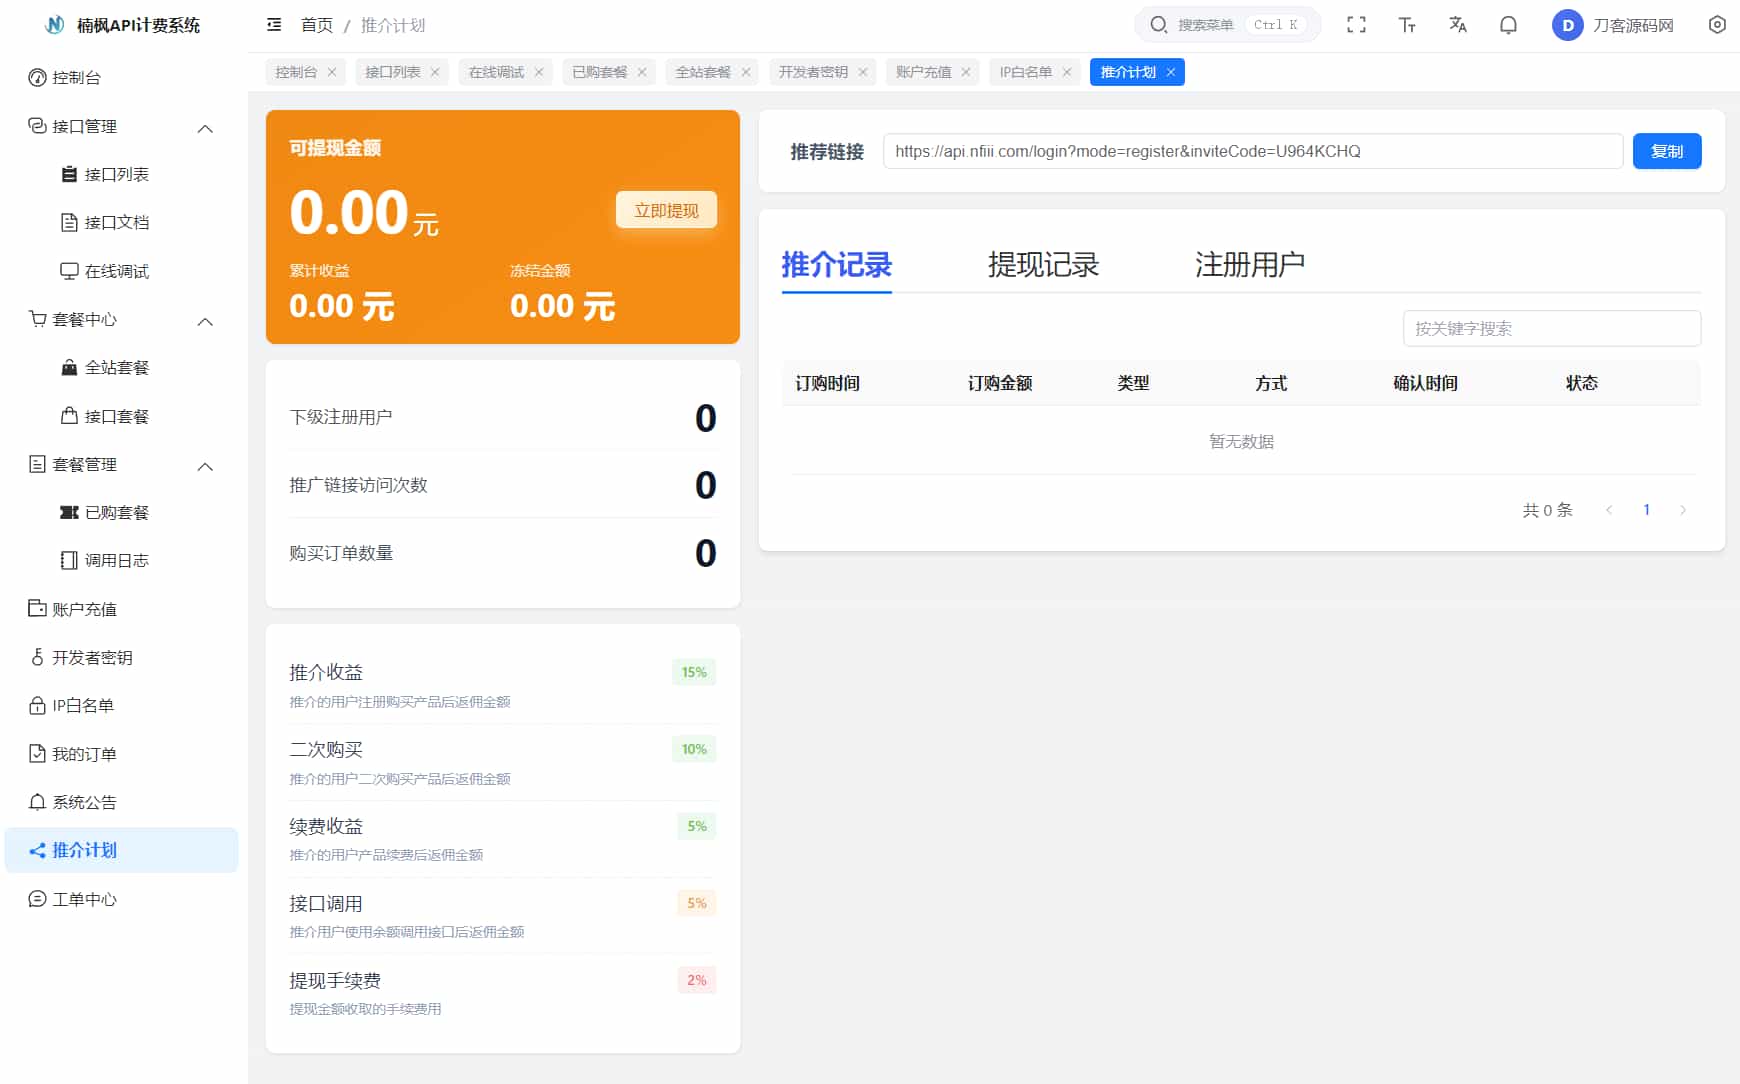The height and width of the screenshot is (1084, 1740).
Task: Open IP白名单 from the sidebar
Action: pos(82,705)
